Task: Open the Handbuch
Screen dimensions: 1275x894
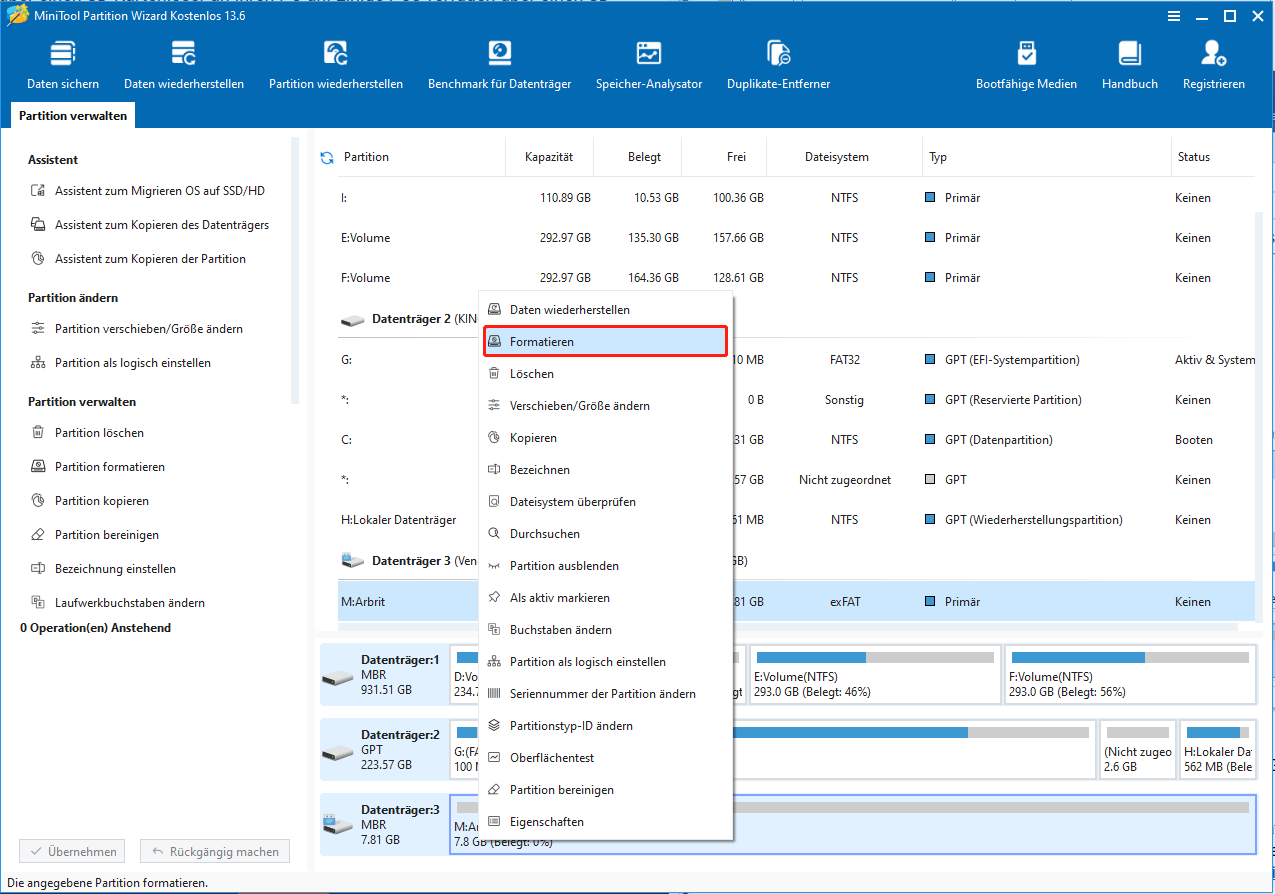Action: 1130,66
